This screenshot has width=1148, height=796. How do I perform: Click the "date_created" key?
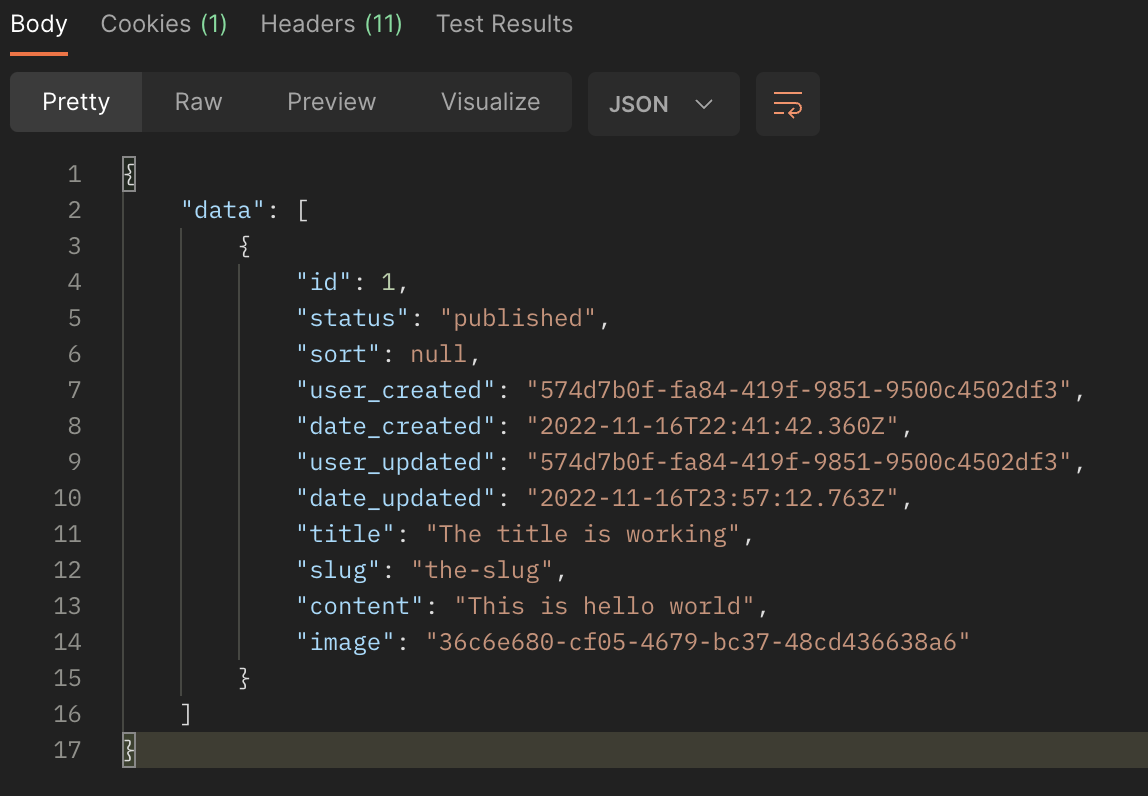pyautogui.click(x=395, y=425)
